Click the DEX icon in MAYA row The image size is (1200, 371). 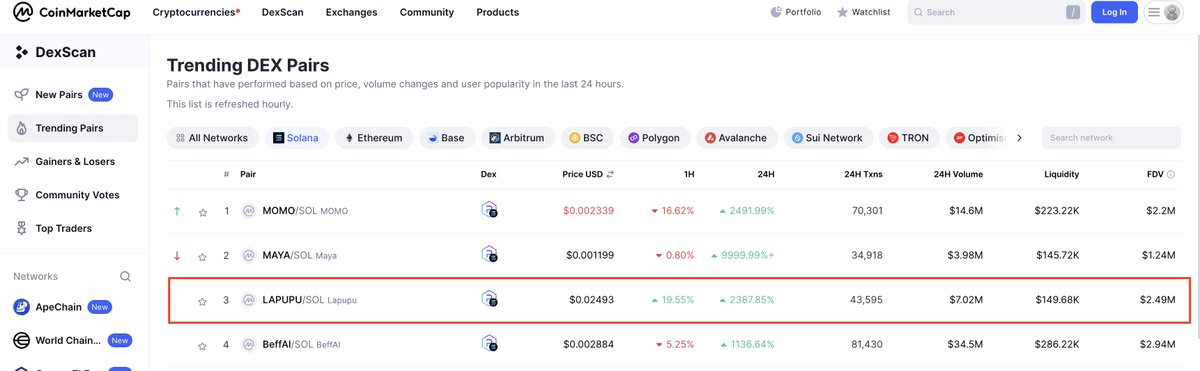(489, 254)
